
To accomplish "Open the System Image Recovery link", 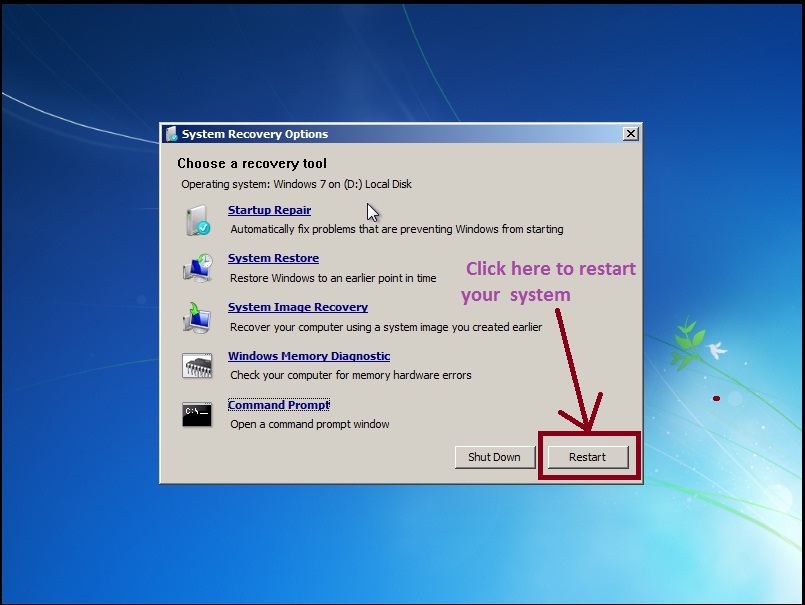I will [297, 307].
